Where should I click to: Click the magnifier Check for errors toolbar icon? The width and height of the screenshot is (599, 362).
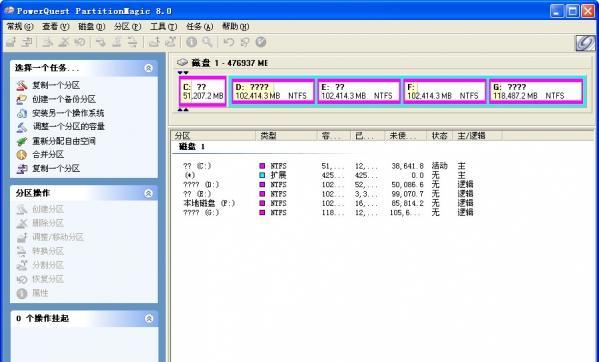tap(207, 42)
